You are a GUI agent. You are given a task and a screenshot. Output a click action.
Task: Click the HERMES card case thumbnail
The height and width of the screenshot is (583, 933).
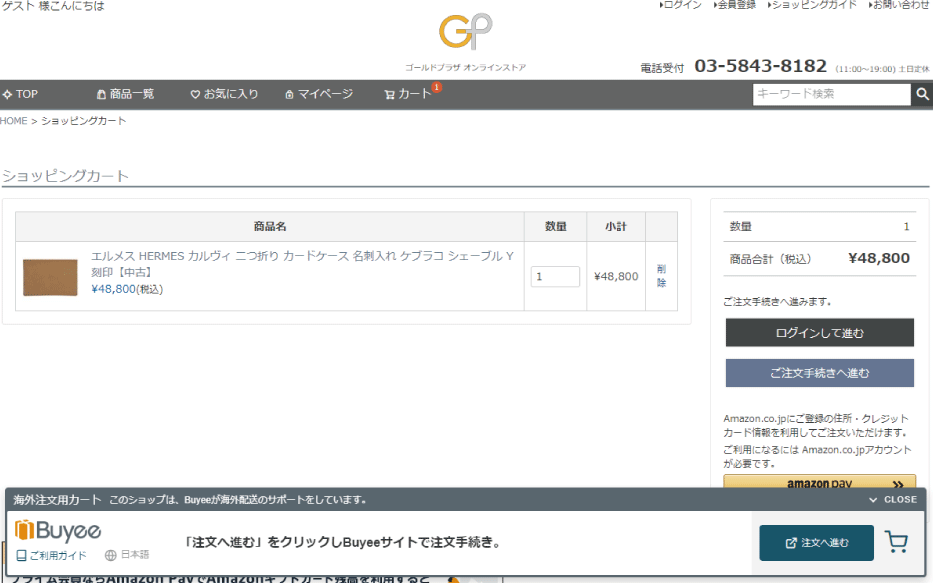click(x=50, y=277)
